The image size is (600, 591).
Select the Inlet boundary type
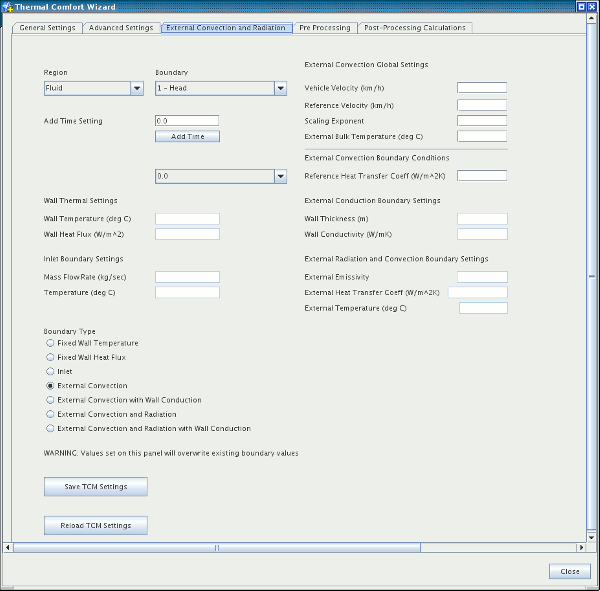pos(51,371)
